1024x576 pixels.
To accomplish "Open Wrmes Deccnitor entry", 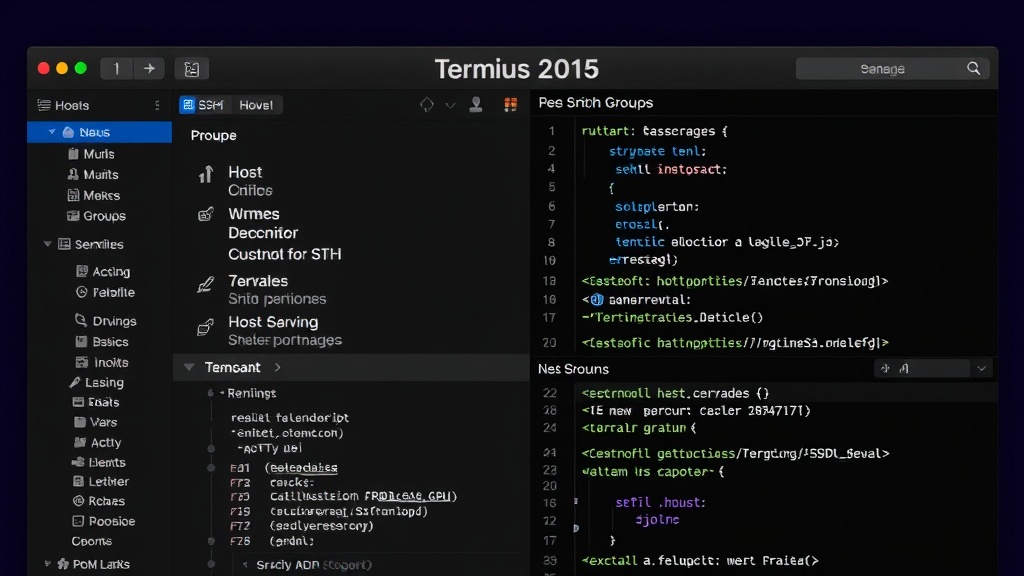I will click(x=263, y=223).
